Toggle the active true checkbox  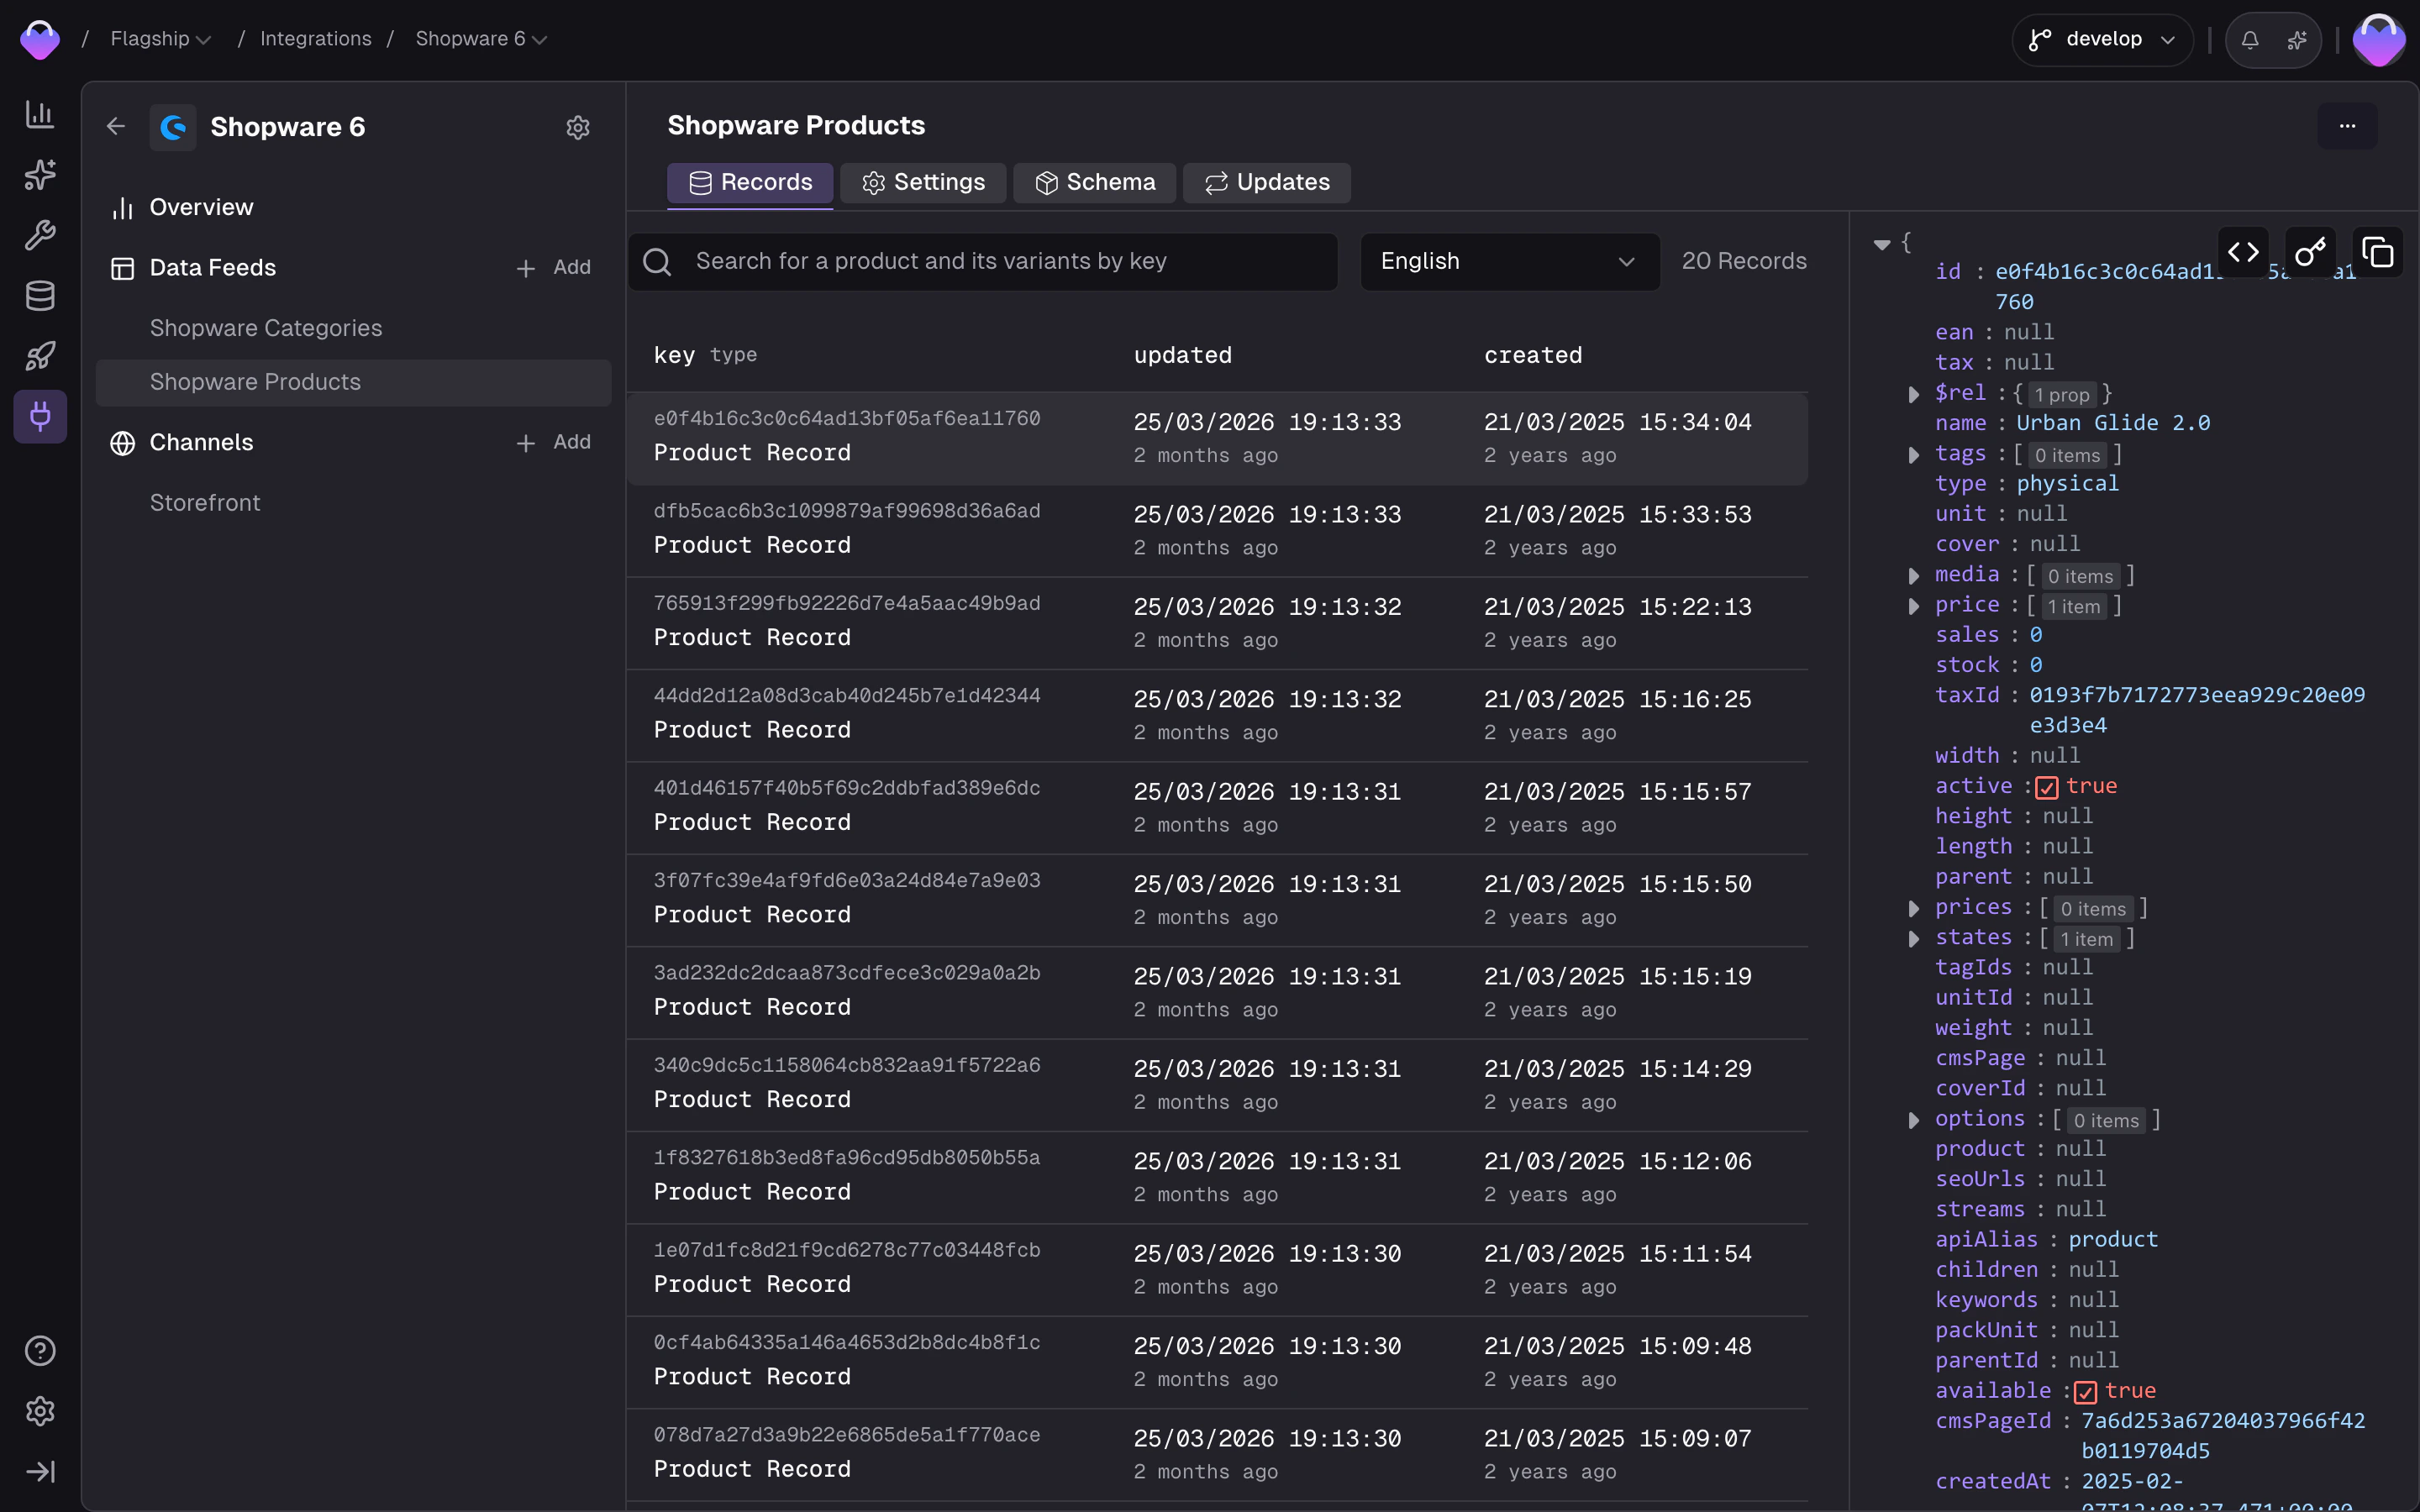tap(2046, 788)
